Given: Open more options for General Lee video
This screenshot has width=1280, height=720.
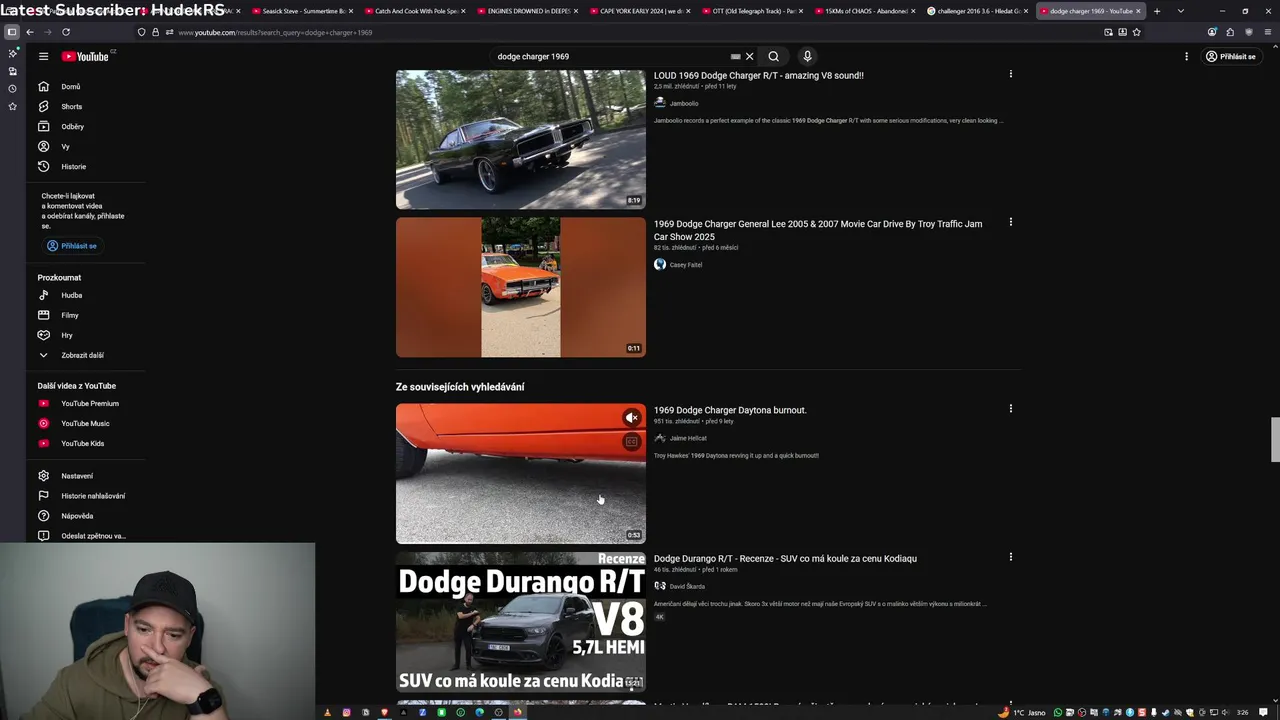Looking at the screenshot, I should pos(1011,222).
